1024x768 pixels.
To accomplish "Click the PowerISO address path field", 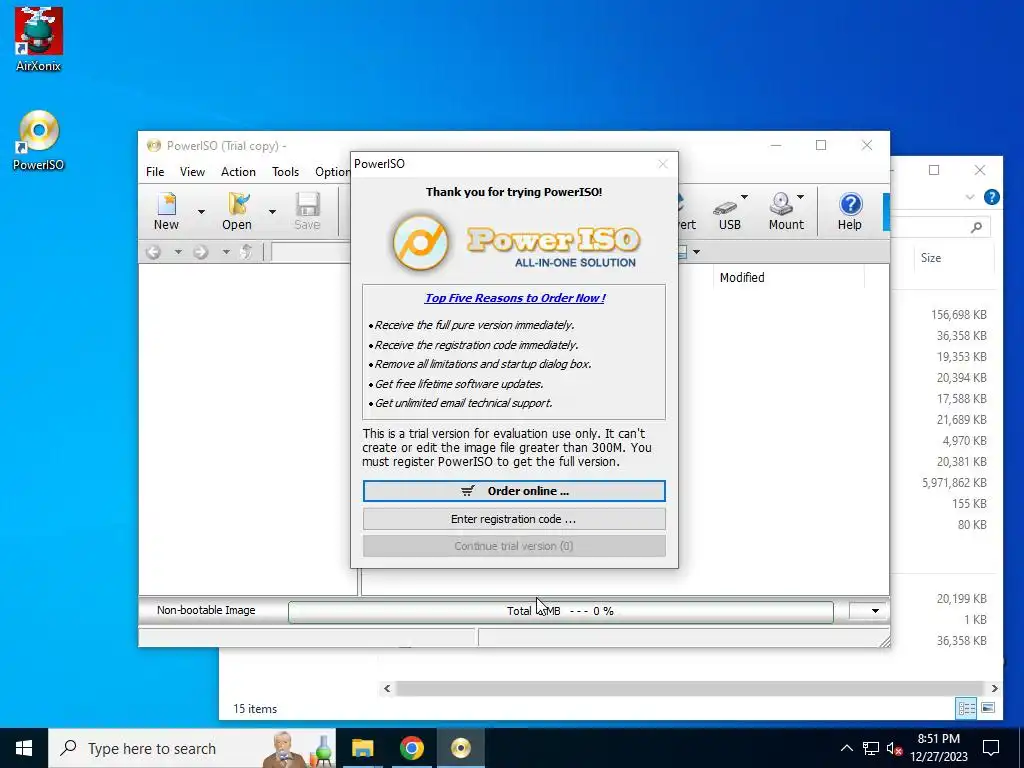I will pyautogui.click(x=311, y=251).
